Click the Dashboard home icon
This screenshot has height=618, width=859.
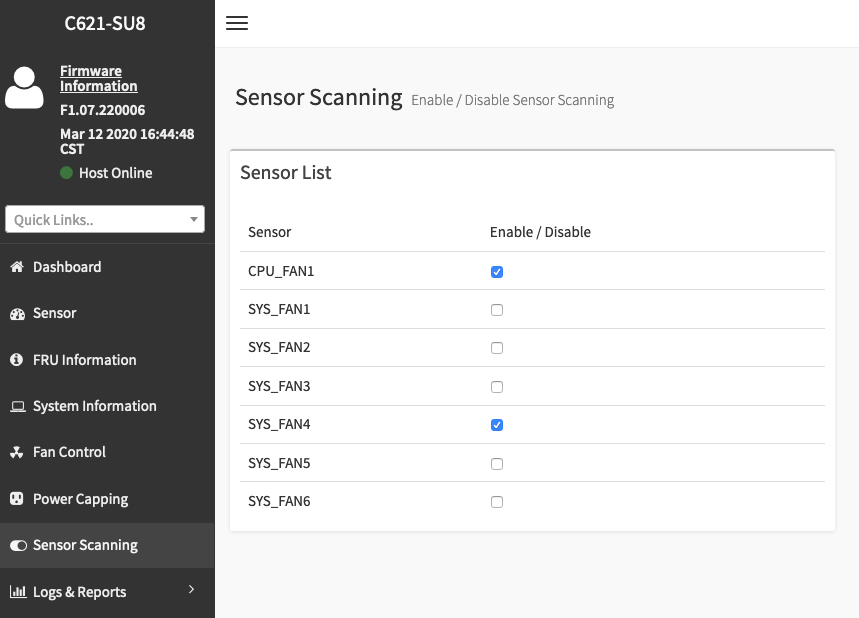(x=17, y=267)
